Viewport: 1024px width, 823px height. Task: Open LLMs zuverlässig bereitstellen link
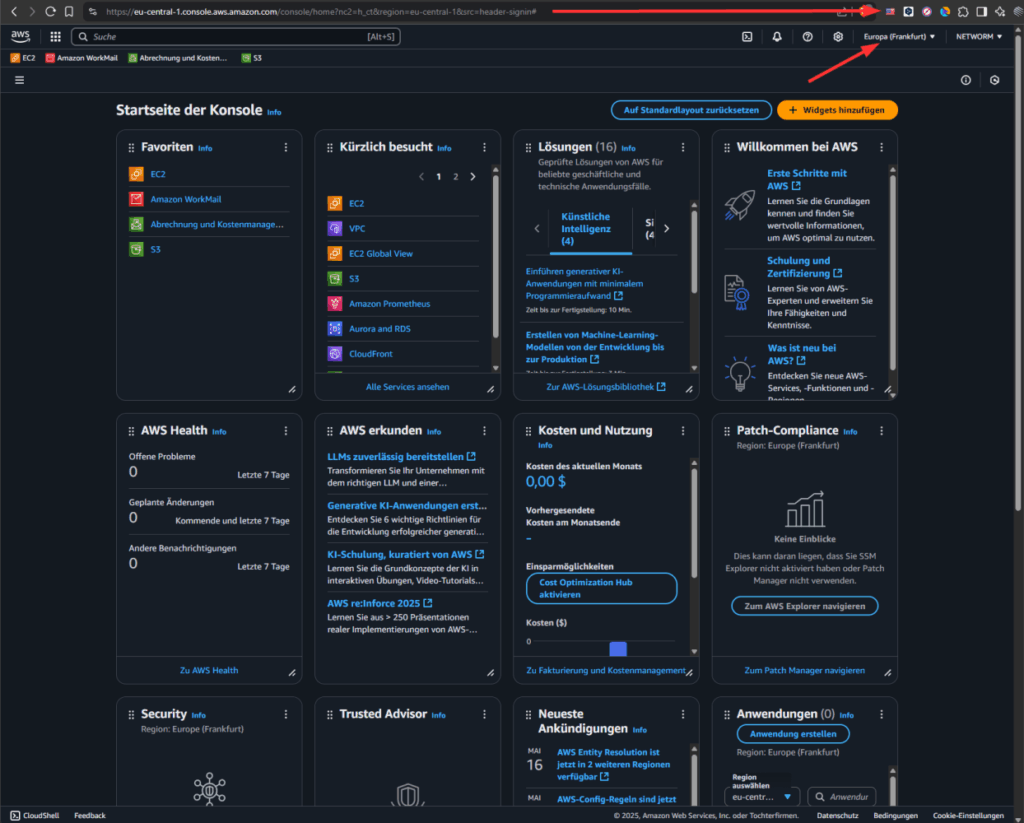402,457
